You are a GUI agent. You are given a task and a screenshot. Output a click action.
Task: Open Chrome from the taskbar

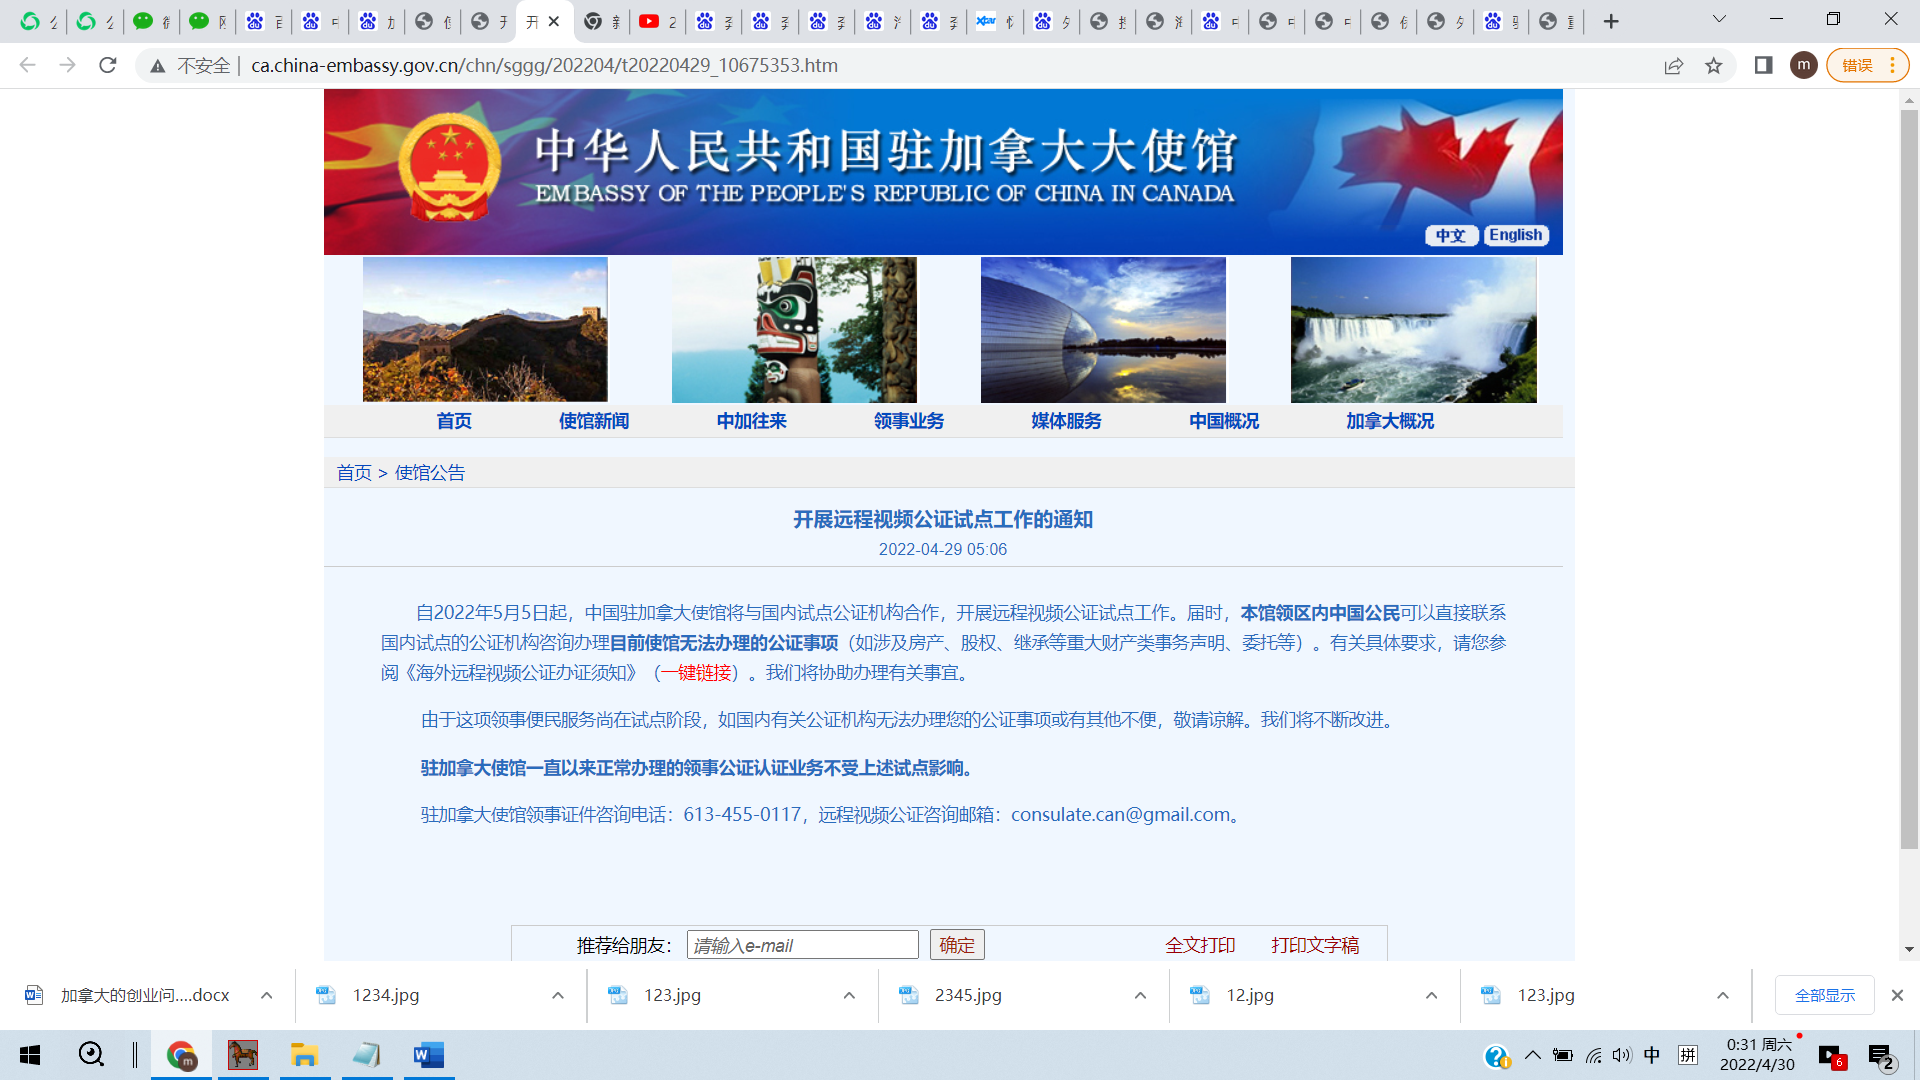(x=181, y=1055)
